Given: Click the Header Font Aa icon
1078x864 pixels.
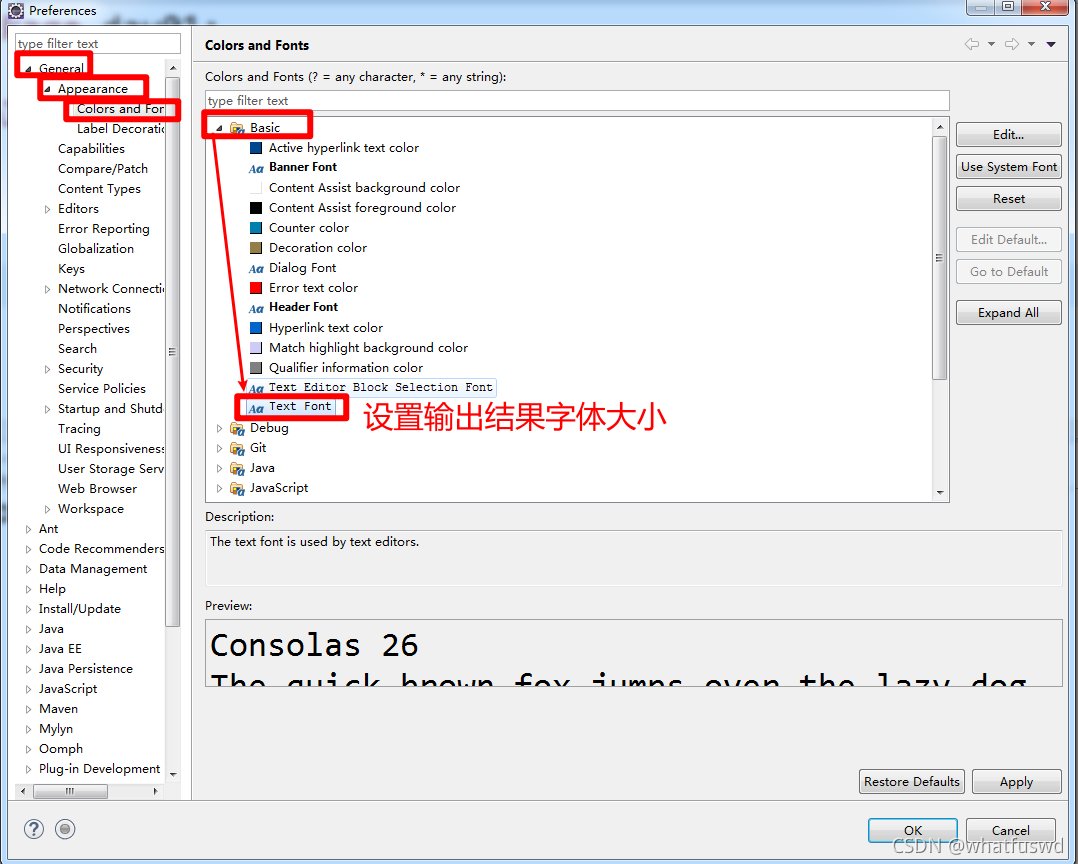Looking at the screenshot, I should (256, 309).
